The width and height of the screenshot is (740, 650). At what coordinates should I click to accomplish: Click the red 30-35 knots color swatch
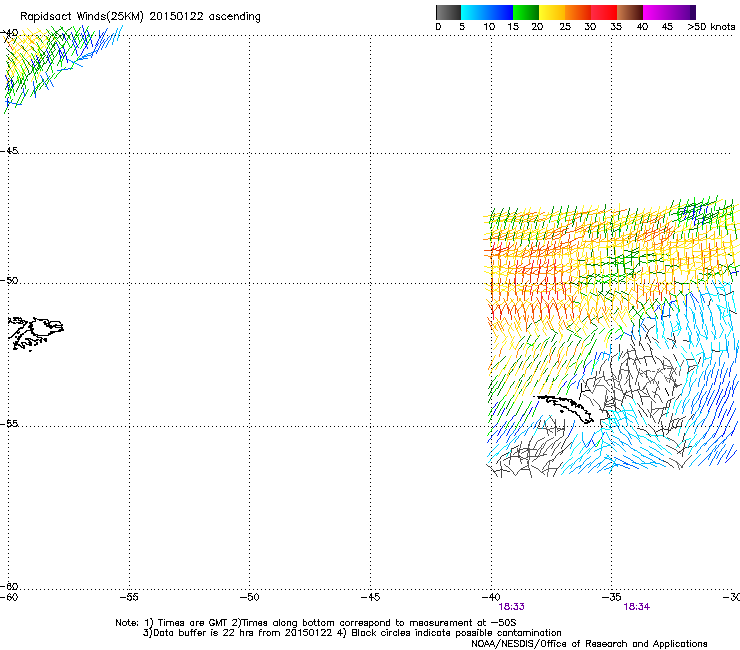point(604,12)
